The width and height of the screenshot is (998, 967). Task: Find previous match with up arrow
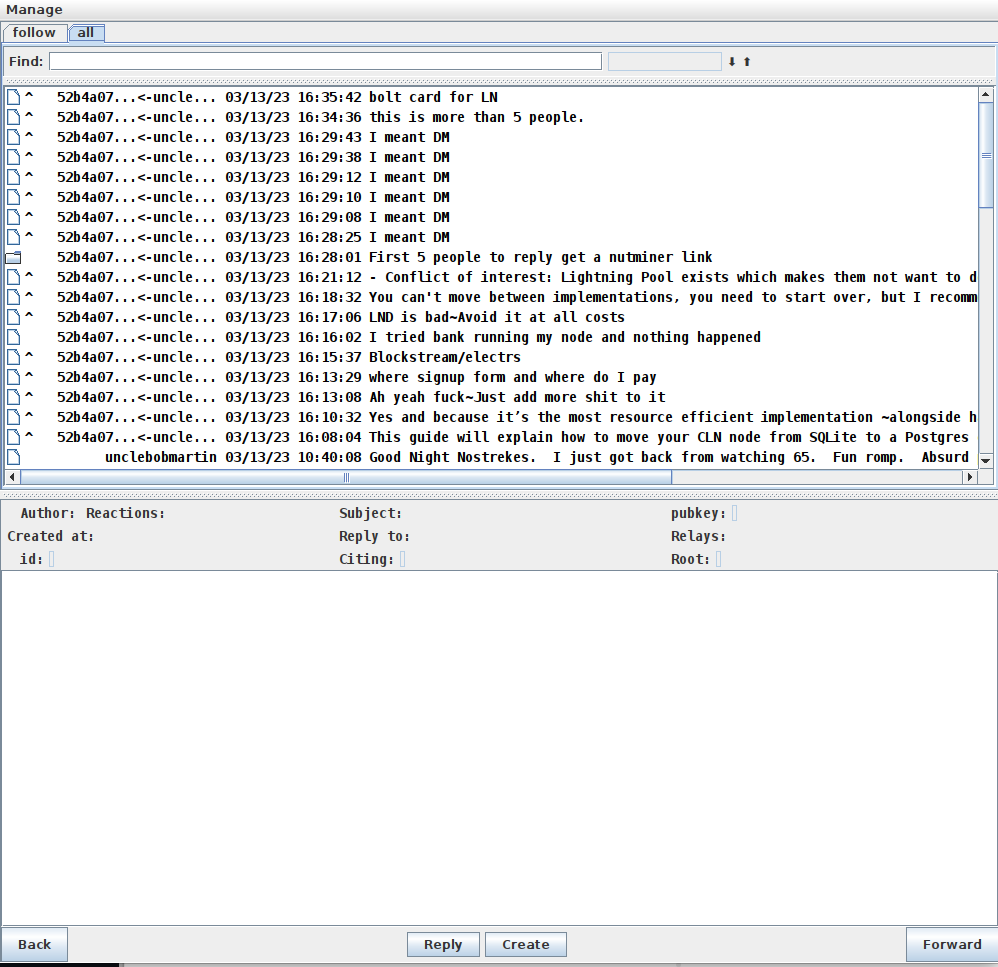point(747,62)
